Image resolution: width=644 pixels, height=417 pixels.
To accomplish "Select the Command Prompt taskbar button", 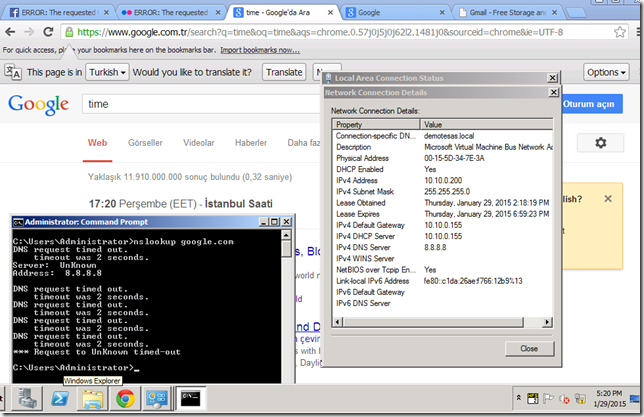I will tap(191, 399).
